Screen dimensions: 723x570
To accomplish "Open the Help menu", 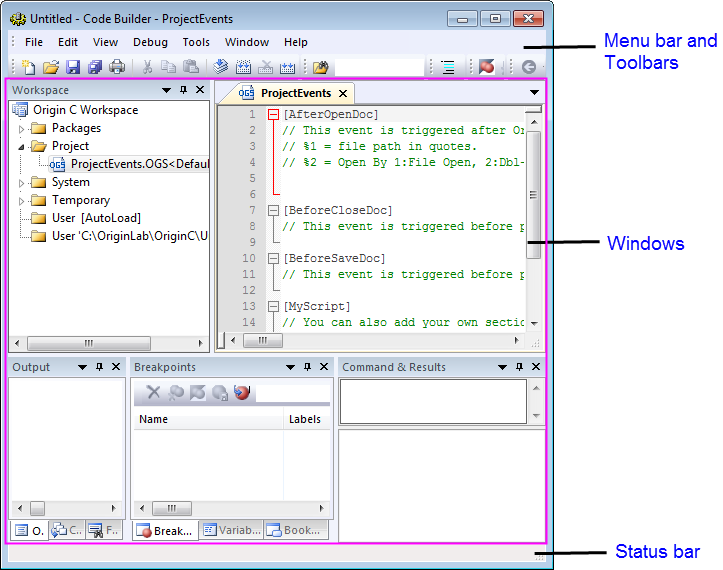I will pos(296,42).
